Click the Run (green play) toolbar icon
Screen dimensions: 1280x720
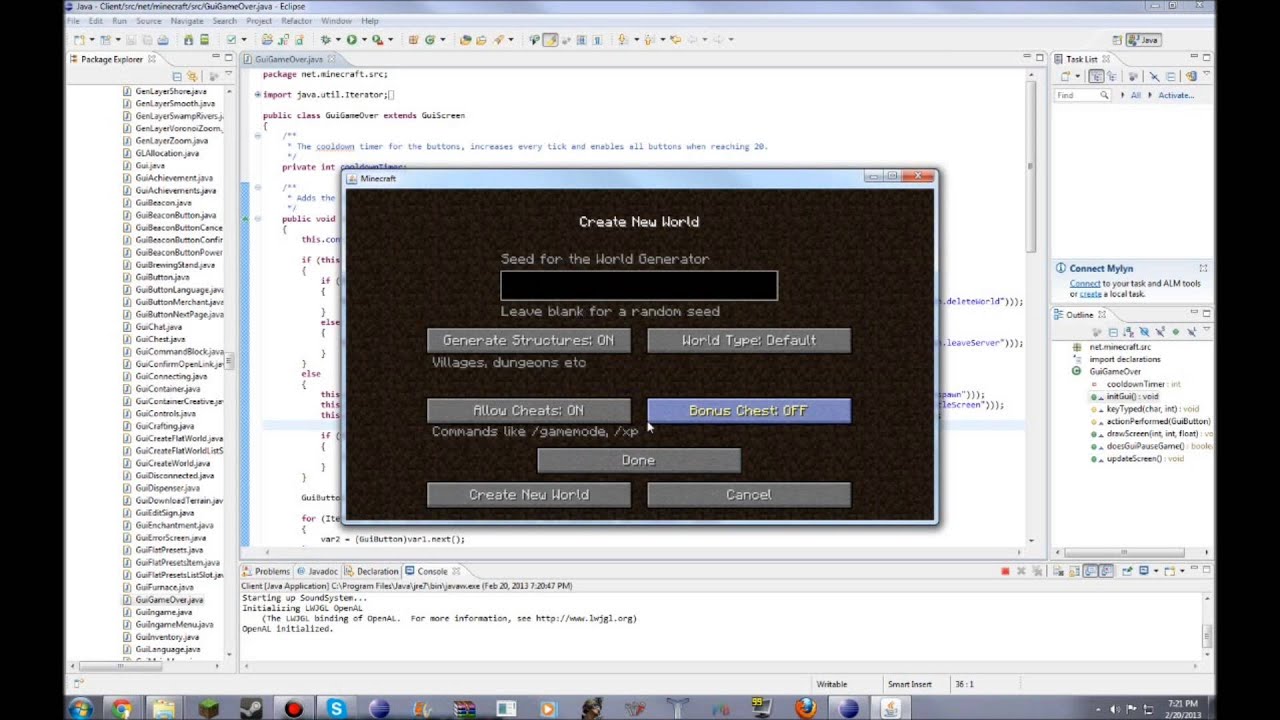(351, 40)
